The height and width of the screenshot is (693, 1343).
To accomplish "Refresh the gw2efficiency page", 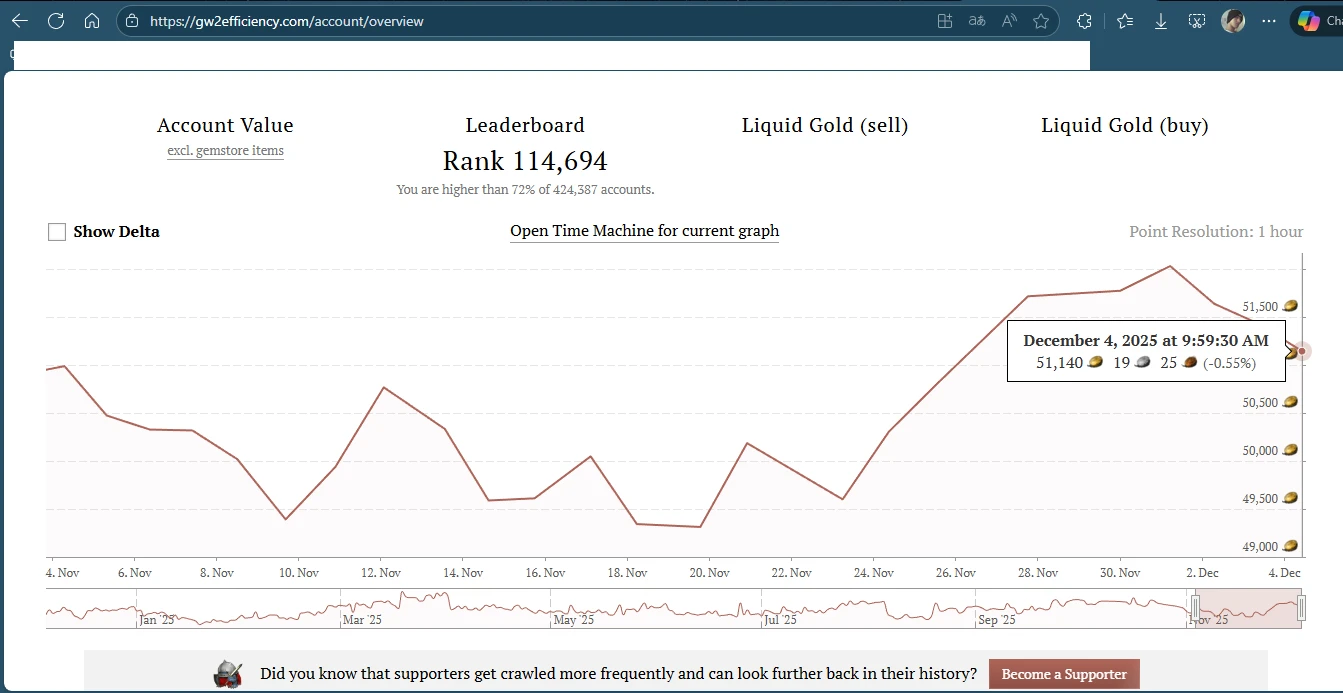I will point(56,21).
